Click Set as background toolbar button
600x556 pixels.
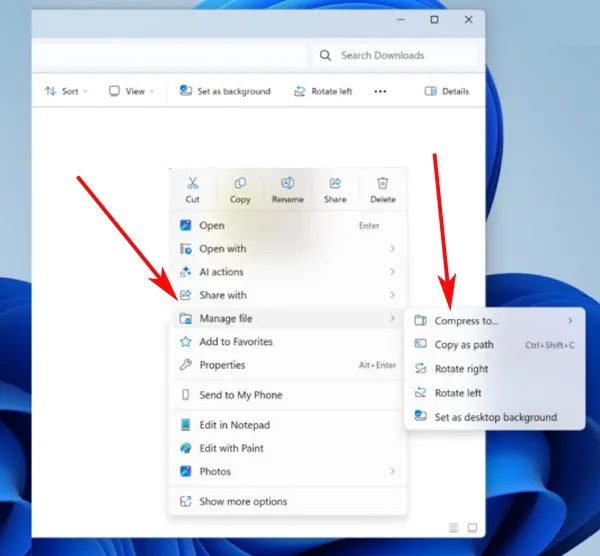pyautogui.click(x=225, y=91)
